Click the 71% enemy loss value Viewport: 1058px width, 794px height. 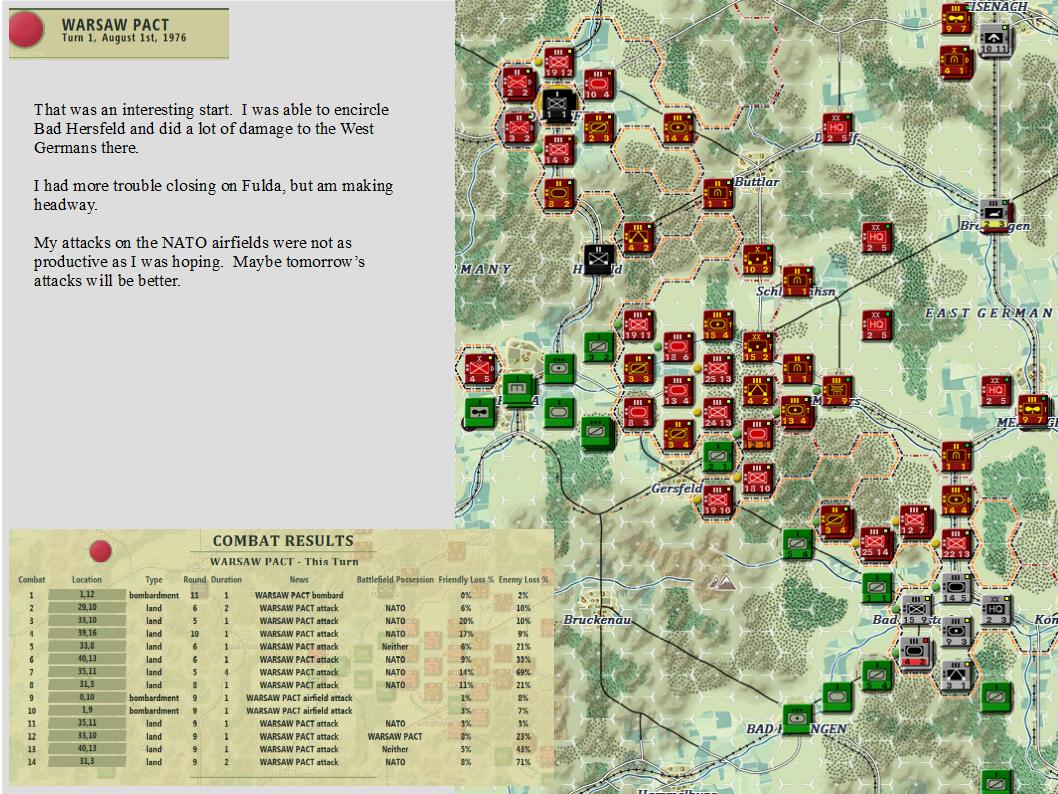524,762
